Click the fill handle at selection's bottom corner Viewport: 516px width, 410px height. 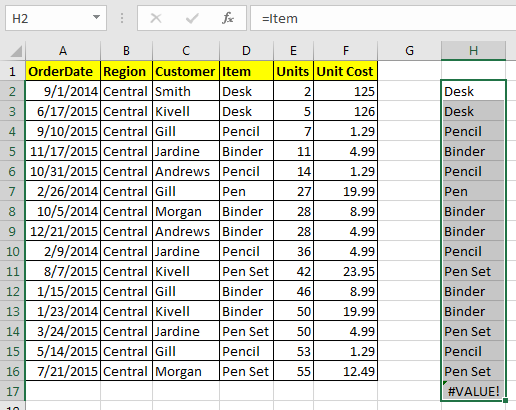(x=506, y=400)
